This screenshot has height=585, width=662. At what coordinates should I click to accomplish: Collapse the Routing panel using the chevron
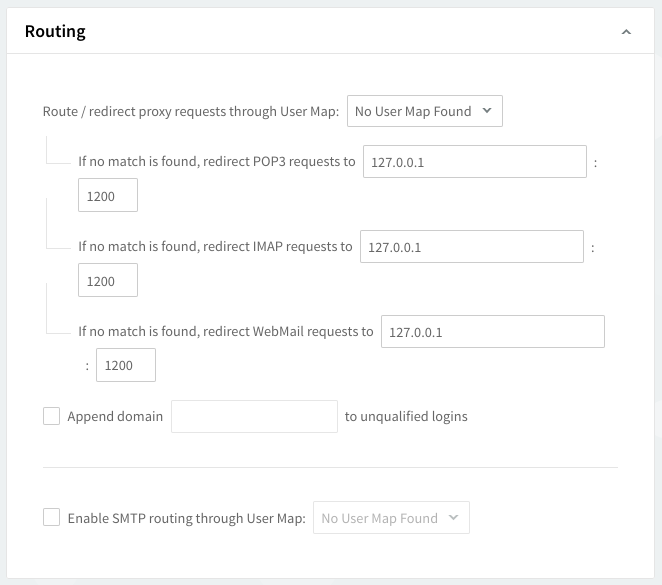pyautogui.click(x=626, y=32)
